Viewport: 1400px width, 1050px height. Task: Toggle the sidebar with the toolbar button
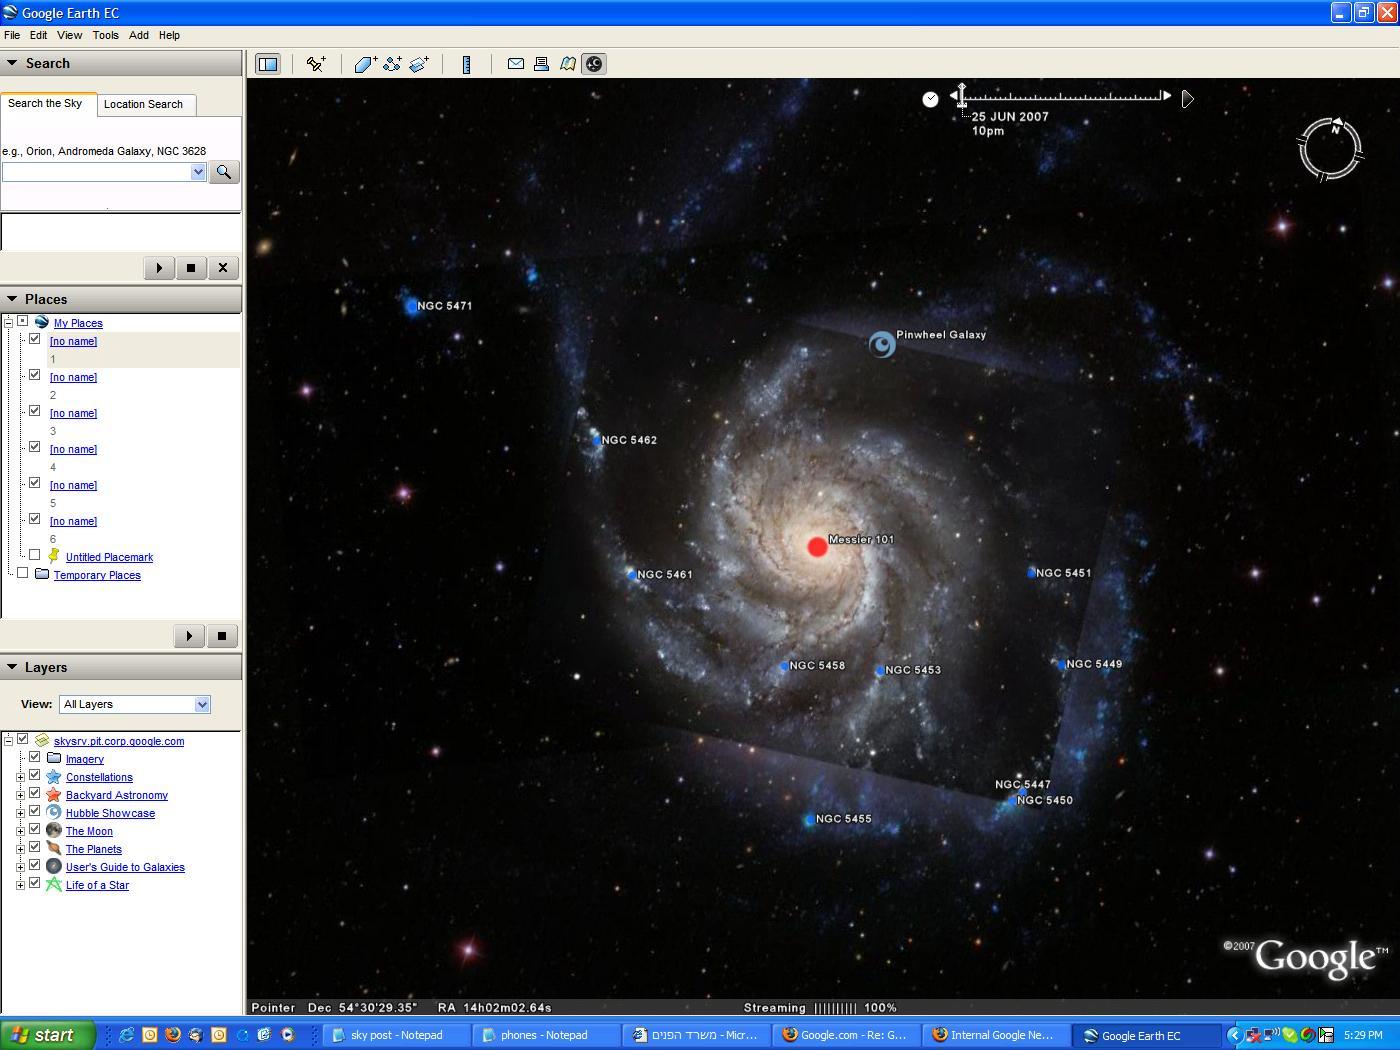tap(268, 64)
